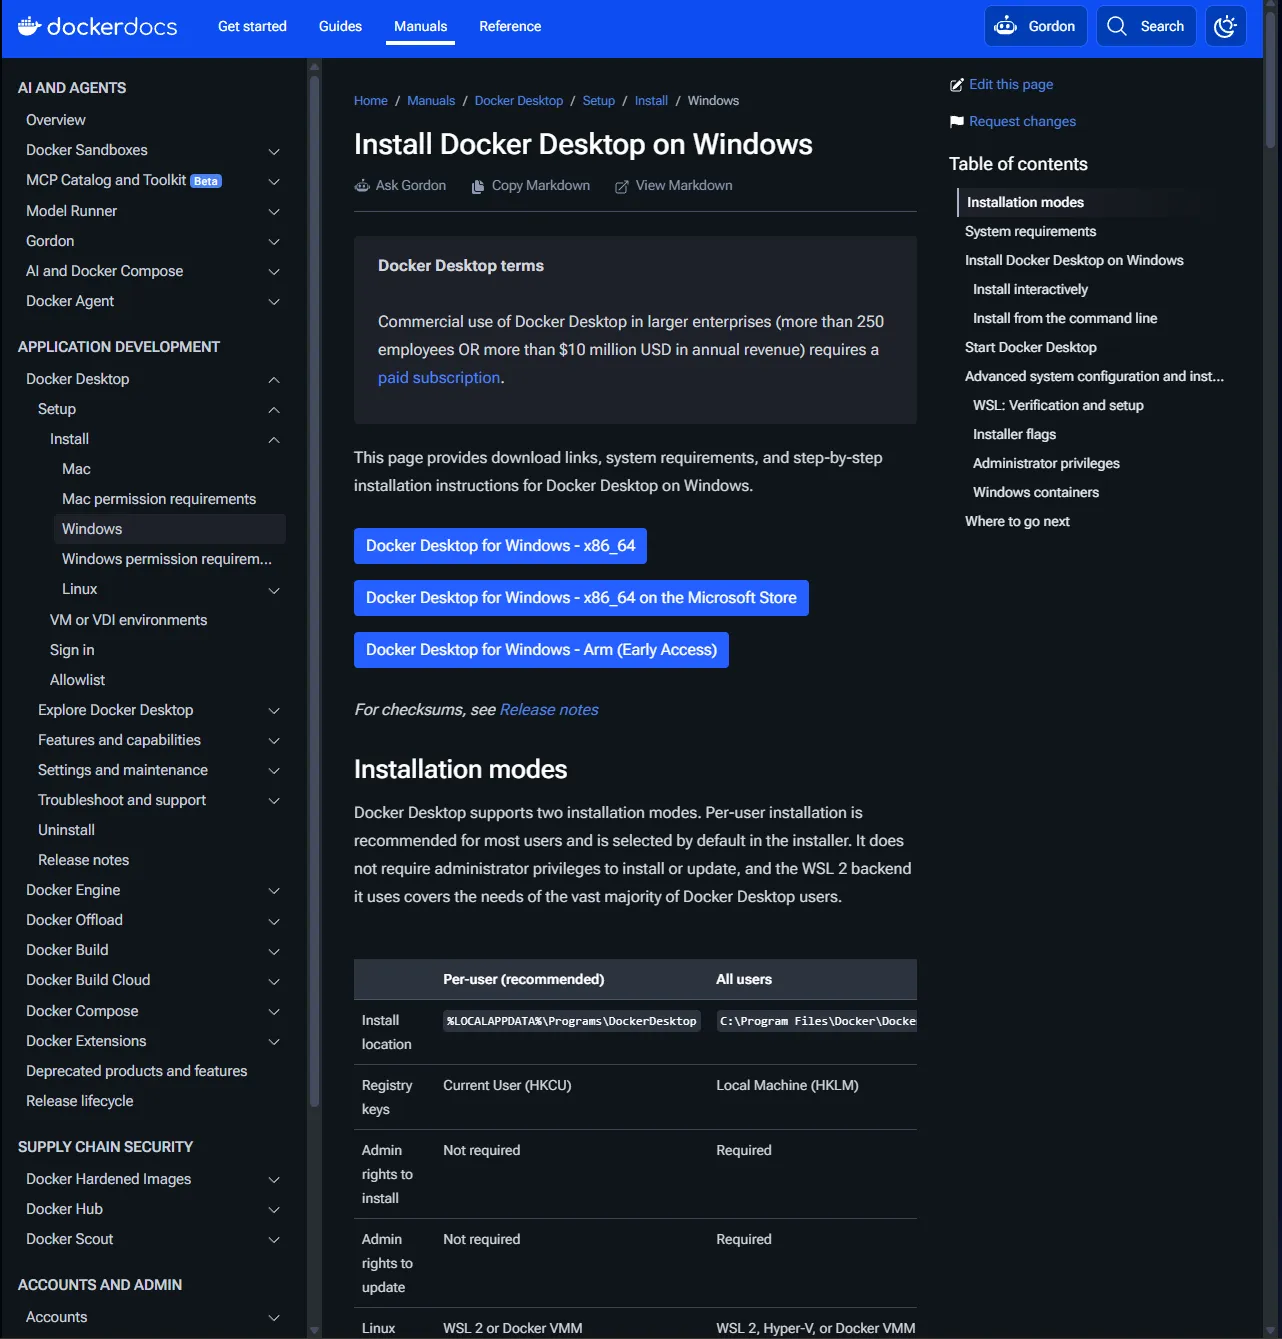Jump to Administrator privileges in contents
Viewport: 1282px width, 1339px height.
(x=1046, y=463)
